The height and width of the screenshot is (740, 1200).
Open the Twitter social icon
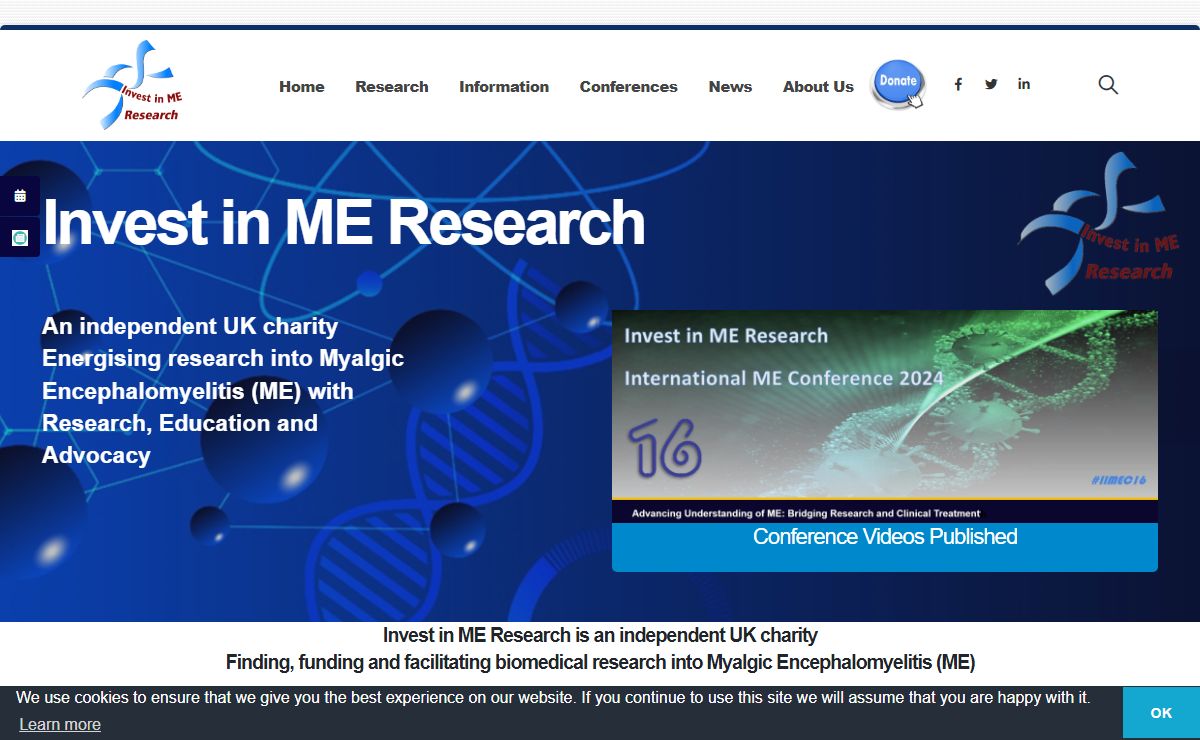pyautogui.click(x=991, y=84)
